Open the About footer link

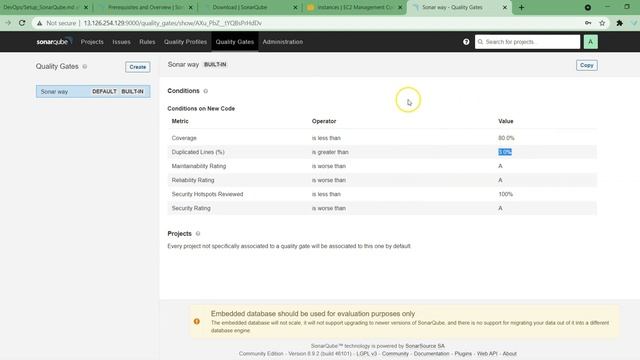pyautogui.click(x=509, y=353)
